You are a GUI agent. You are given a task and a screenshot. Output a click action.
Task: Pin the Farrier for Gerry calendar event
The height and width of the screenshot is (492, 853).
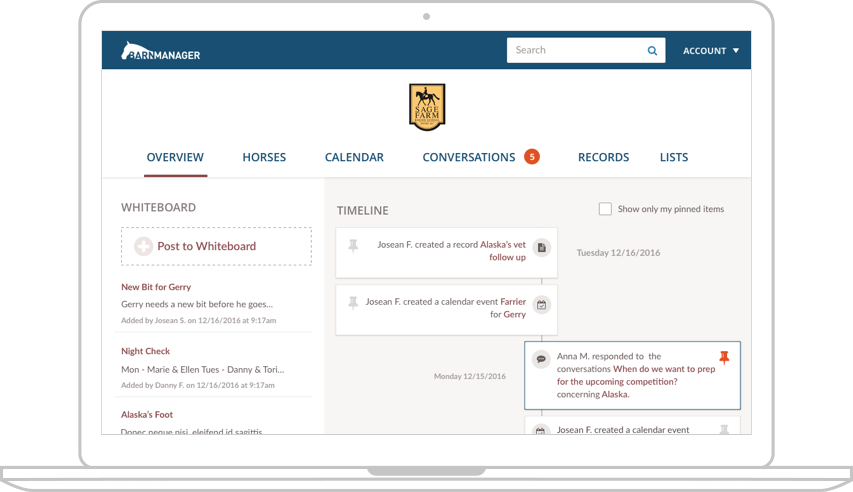click(x=353, y=303)
